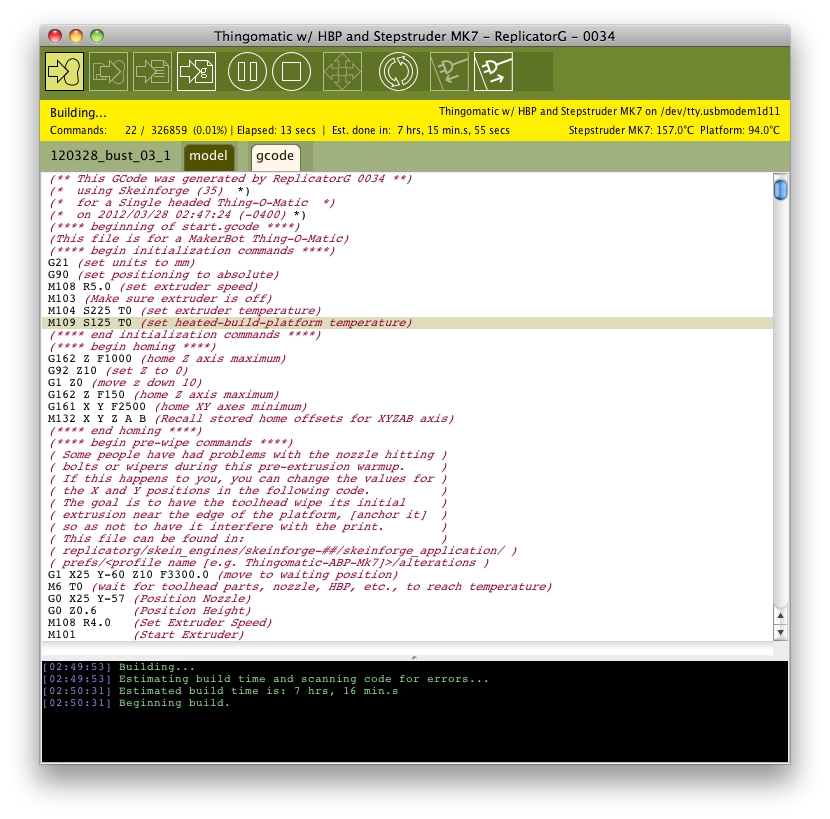Click the M103 Make sure extruder is off line
The width and height of the screenshot is (830, 819).
(160, 299)
